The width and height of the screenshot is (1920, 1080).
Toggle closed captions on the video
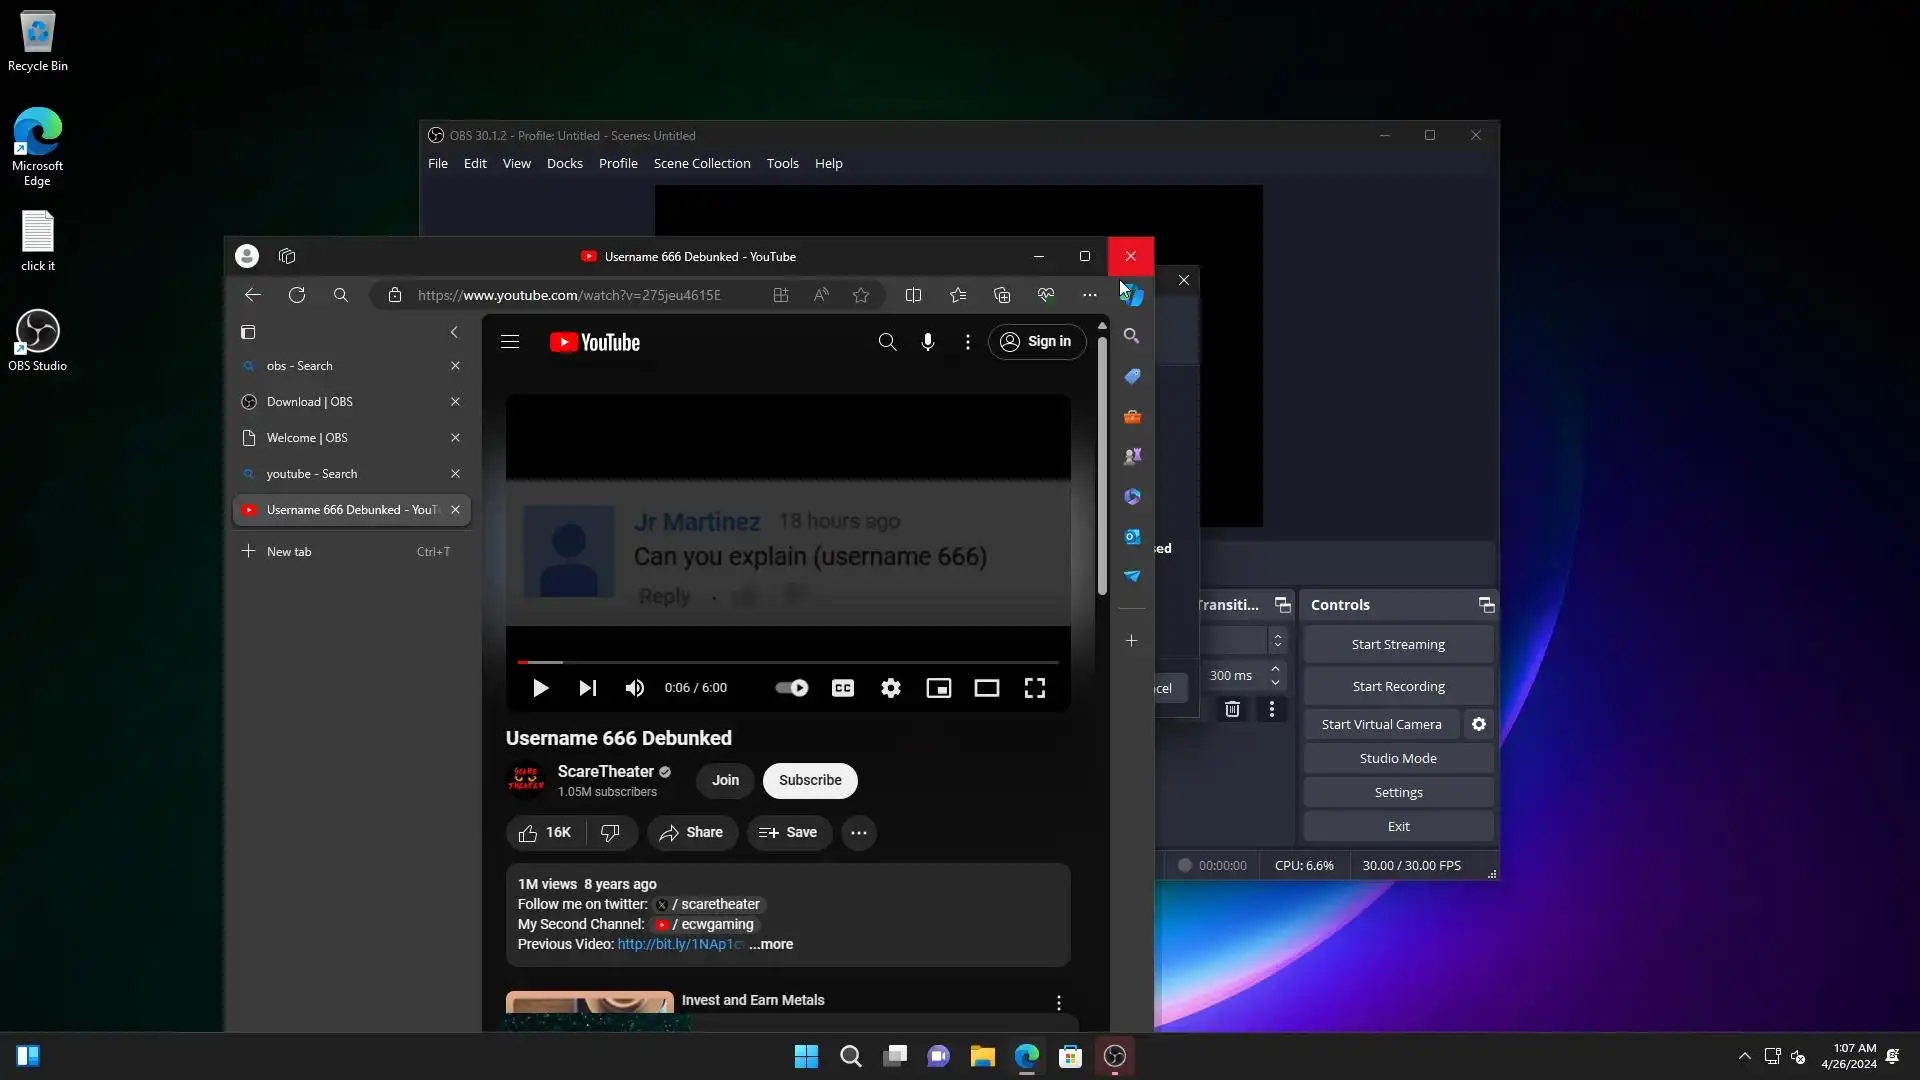pyautogui.click(x=843, y=688)
